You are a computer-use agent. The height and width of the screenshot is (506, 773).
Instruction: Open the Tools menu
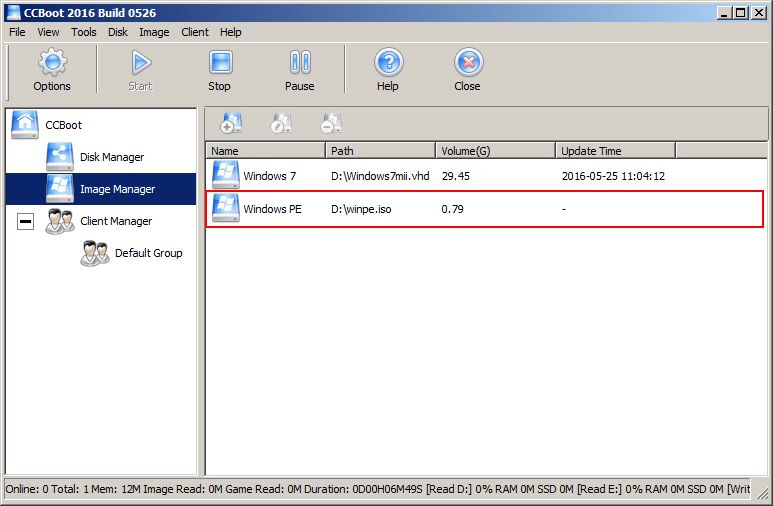coord(84,32)
